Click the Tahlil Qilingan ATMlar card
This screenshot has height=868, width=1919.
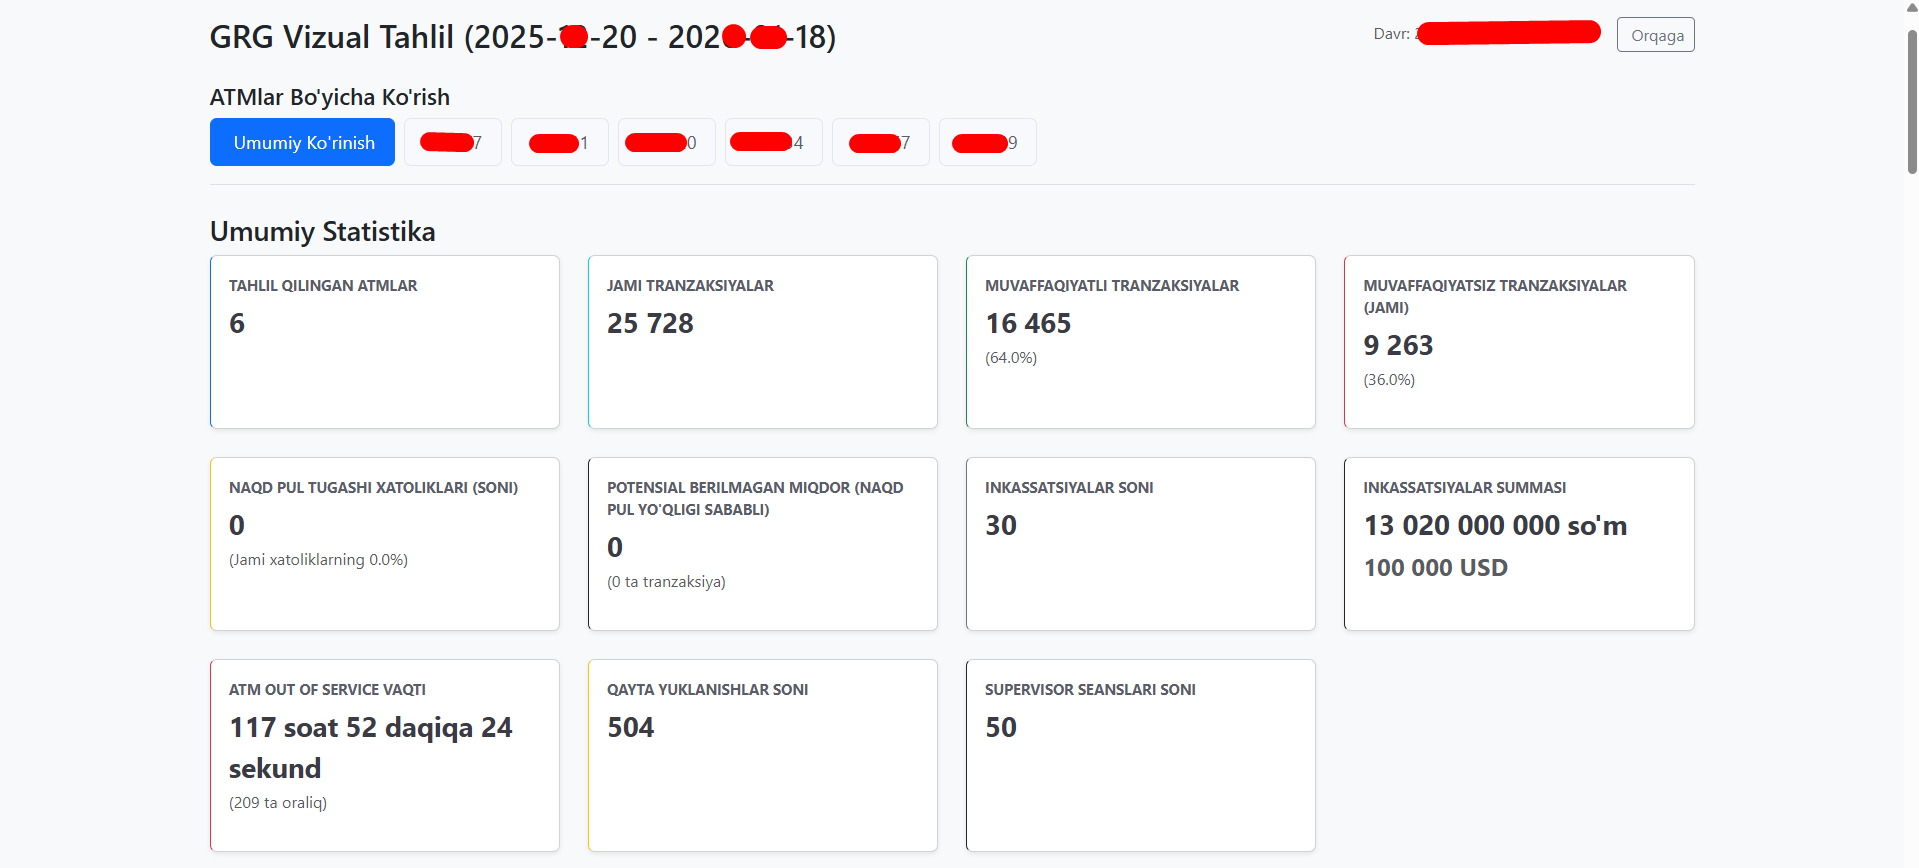384,342
